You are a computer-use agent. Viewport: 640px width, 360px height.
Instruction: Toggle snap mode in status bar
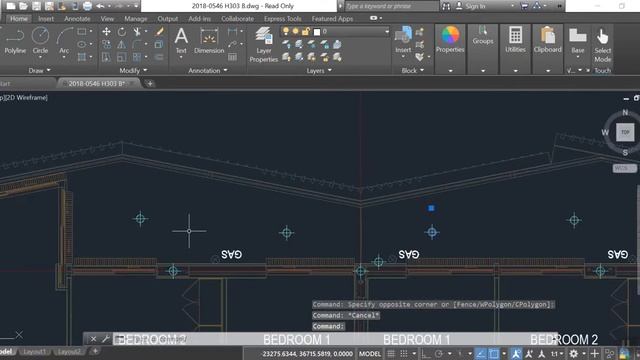[404, 354]
